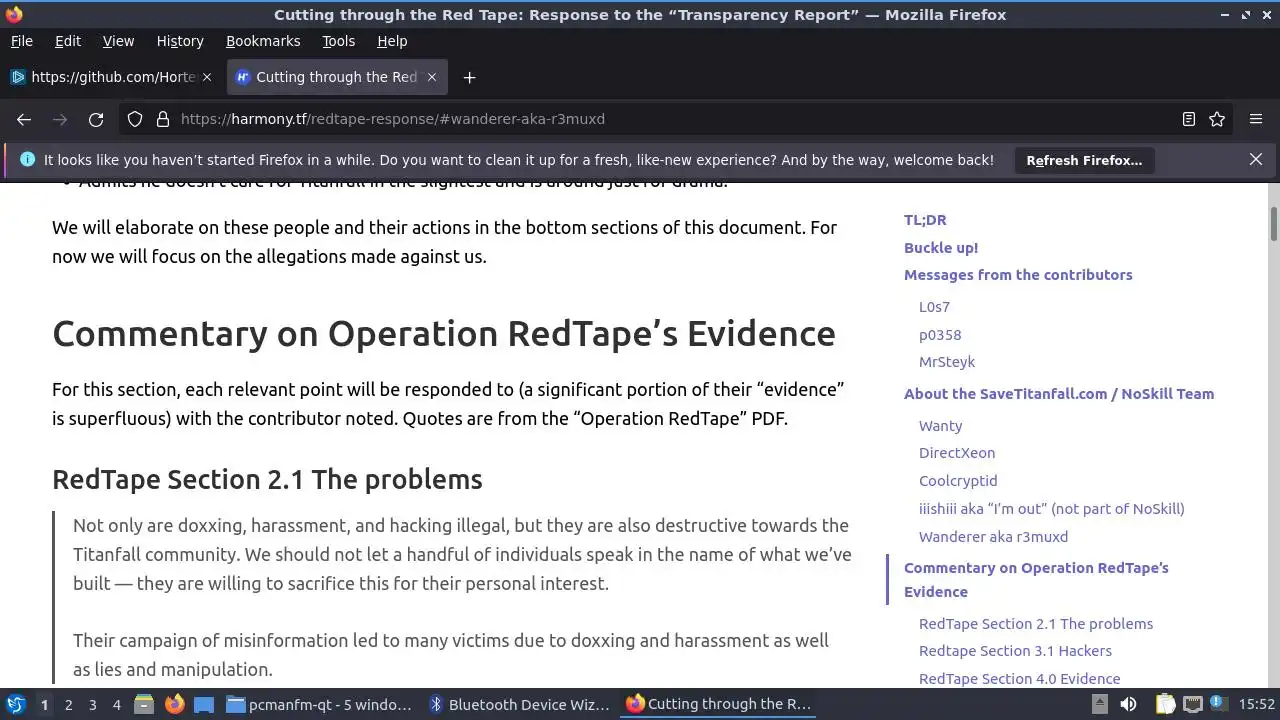The image size is (1280, 720).
Task: Switch to pcmanfm-qt windows in taskbar
Action: 319,704
